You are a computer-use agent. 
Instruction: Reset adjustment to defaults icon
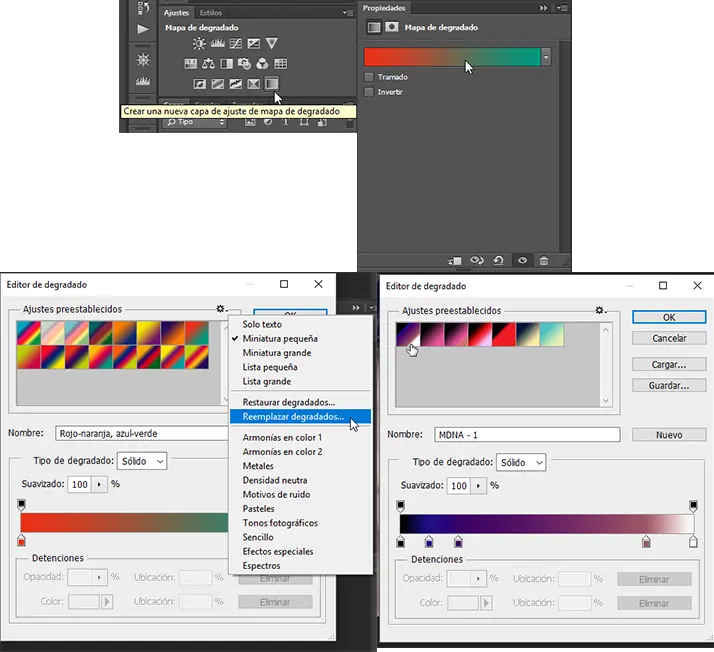pos(499,260)
